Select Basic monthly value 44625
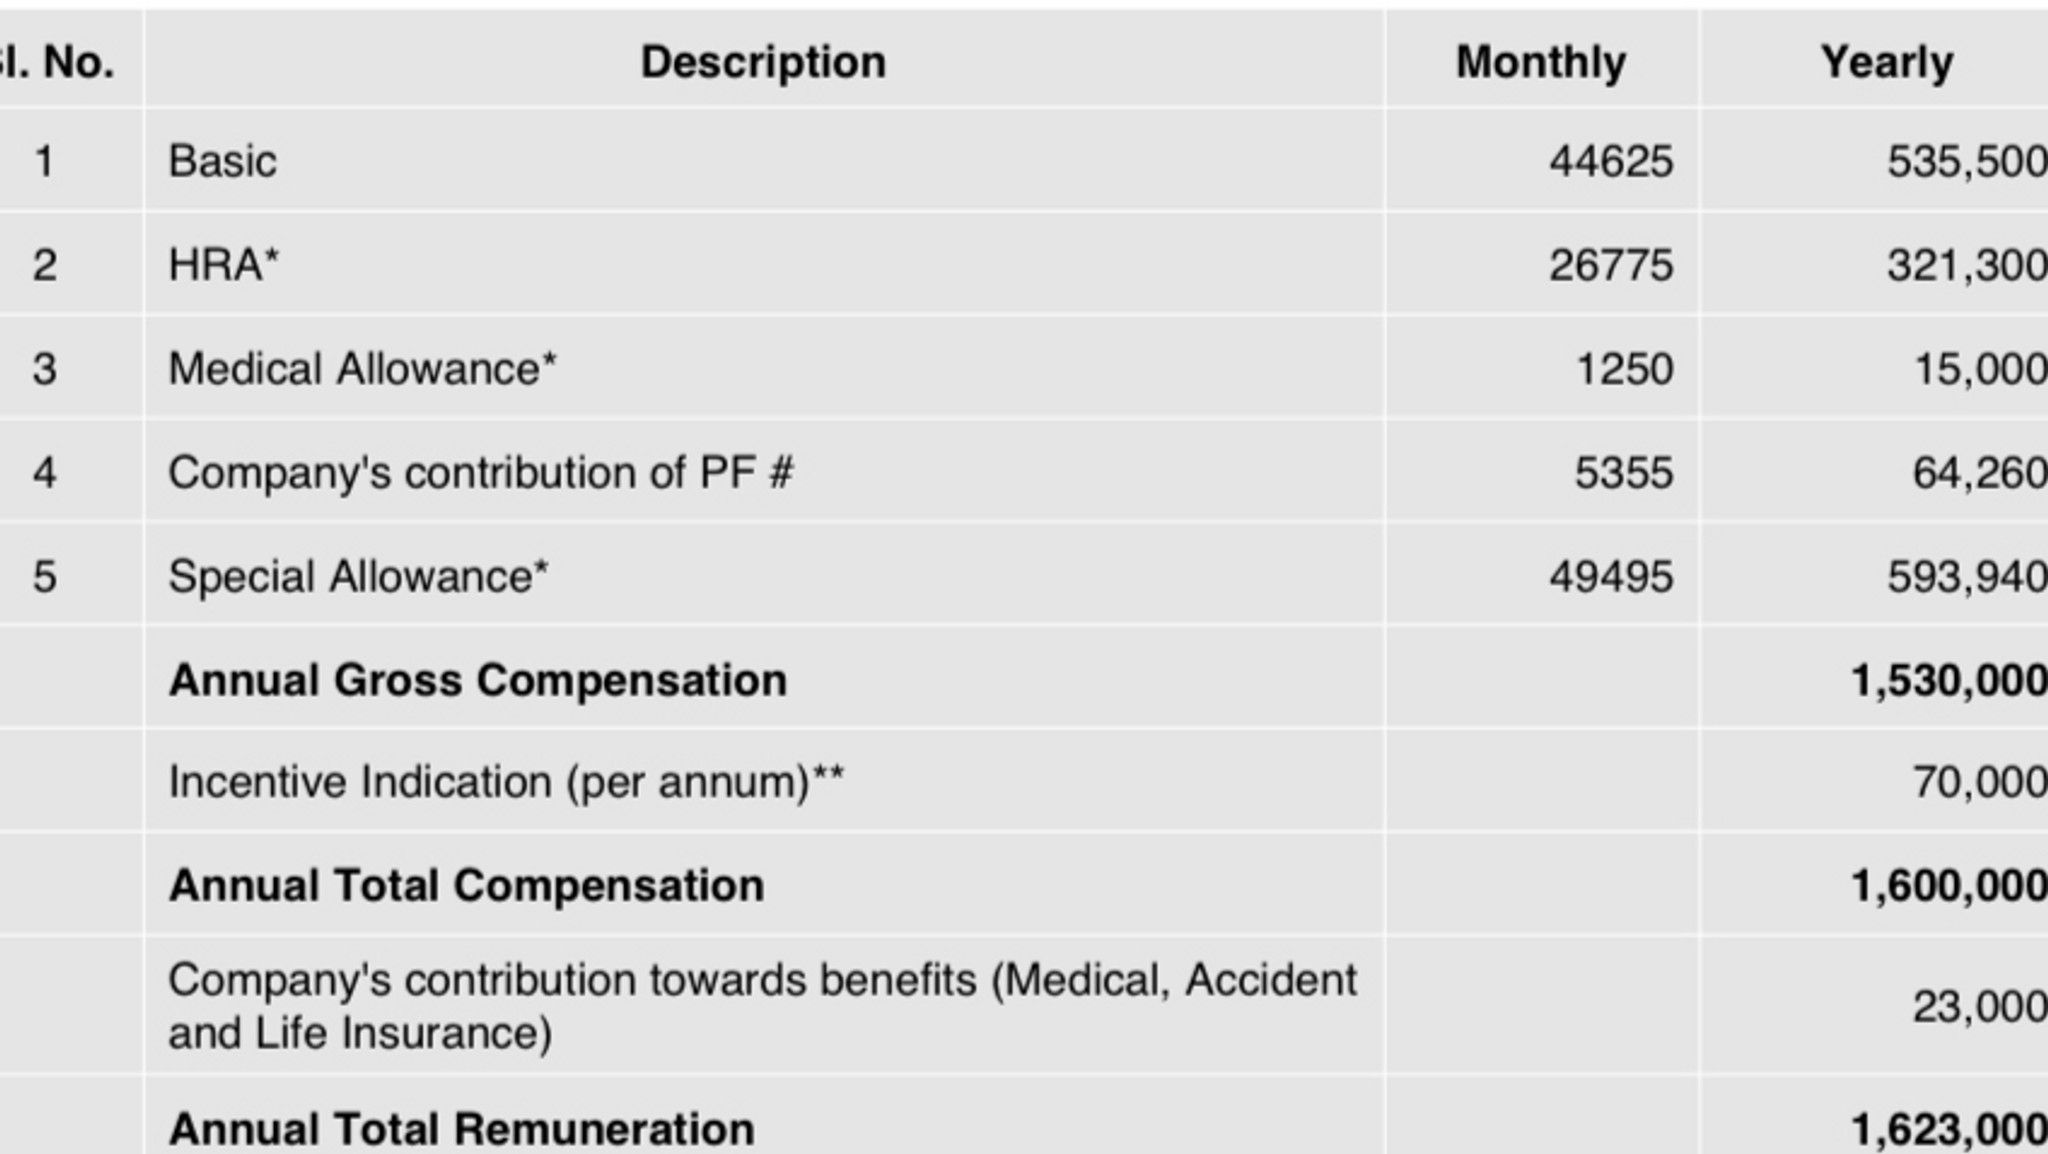The image size is (2048, 1154). pos(1610,161)
